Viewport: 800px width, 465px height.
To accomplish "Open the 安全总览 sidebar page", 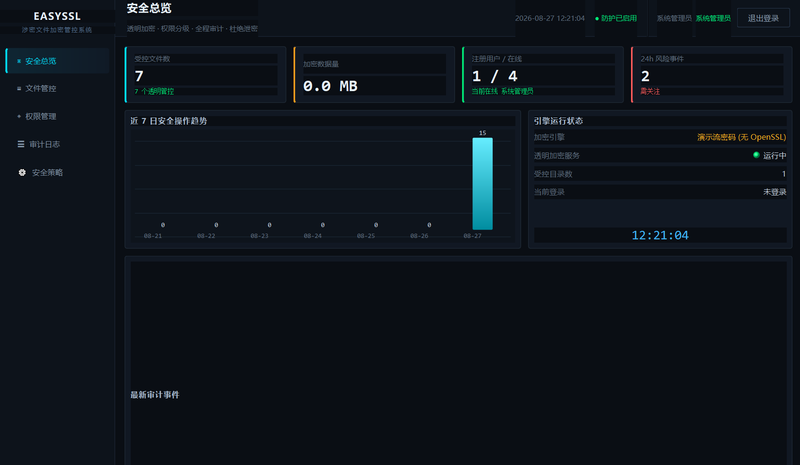I will pyautogui.click(x=57, y=61).
